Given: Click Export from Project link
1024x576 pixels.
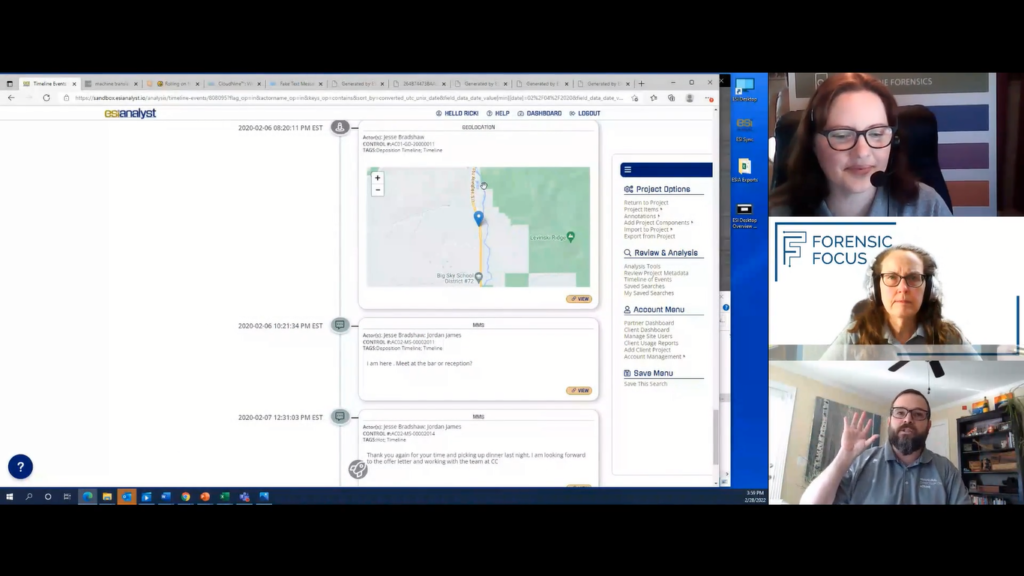Looking at the screenshot, I should pos(649,236).
